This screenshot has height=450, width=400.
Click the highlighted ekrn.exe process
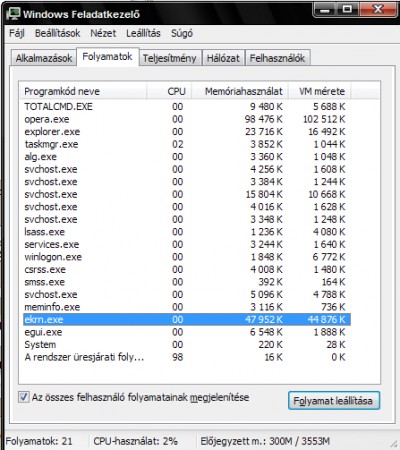[x=187, y=319]
